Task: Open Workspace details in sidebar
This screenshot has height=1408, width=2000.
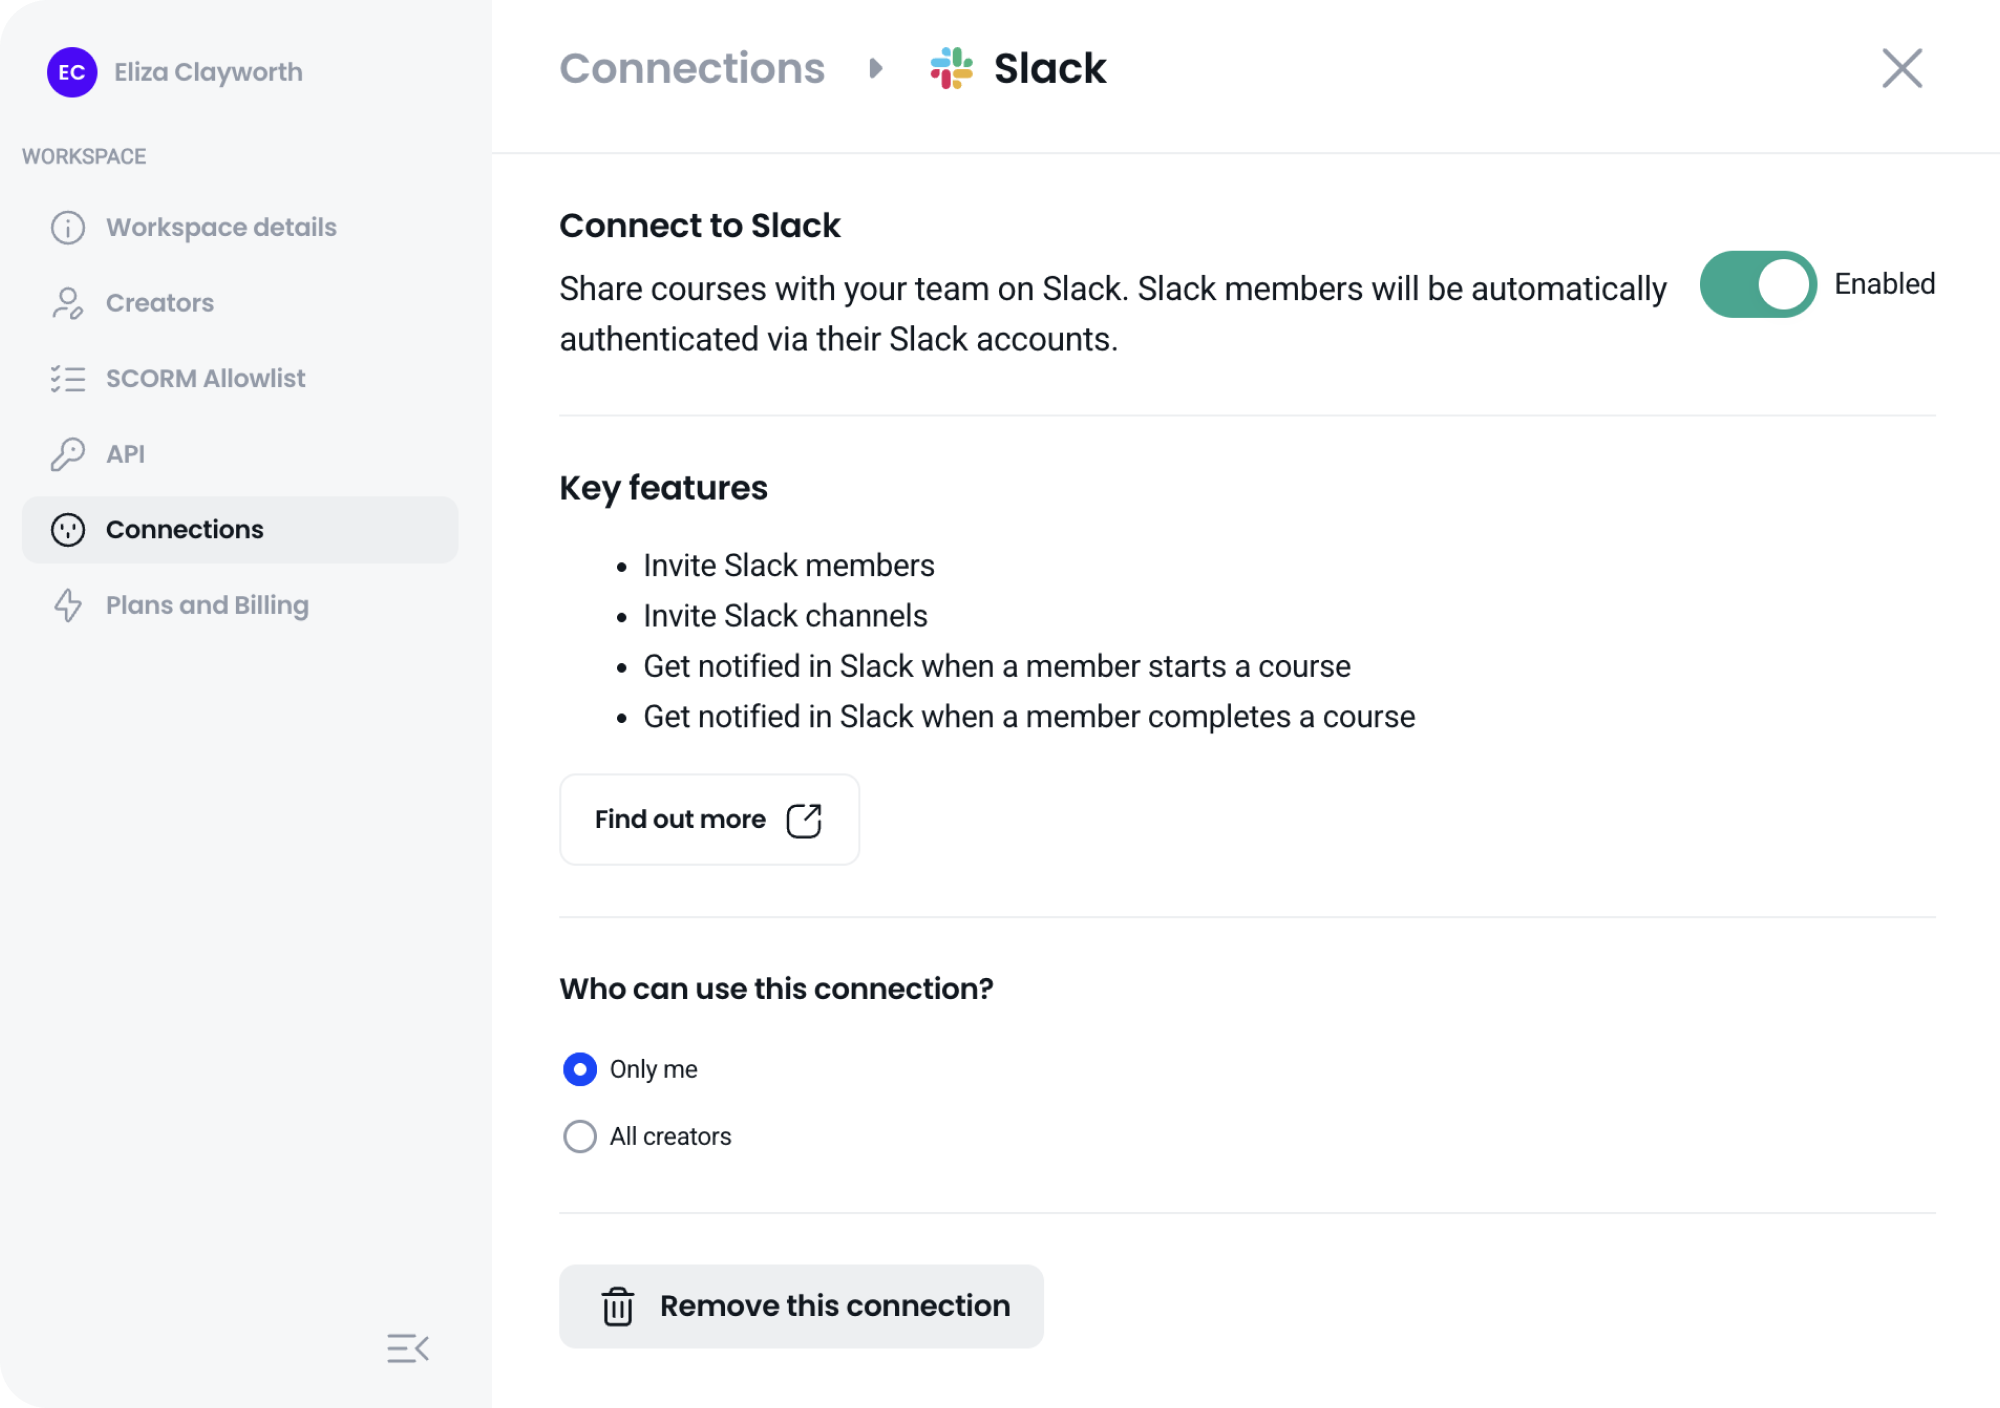Action: (240, 227)
